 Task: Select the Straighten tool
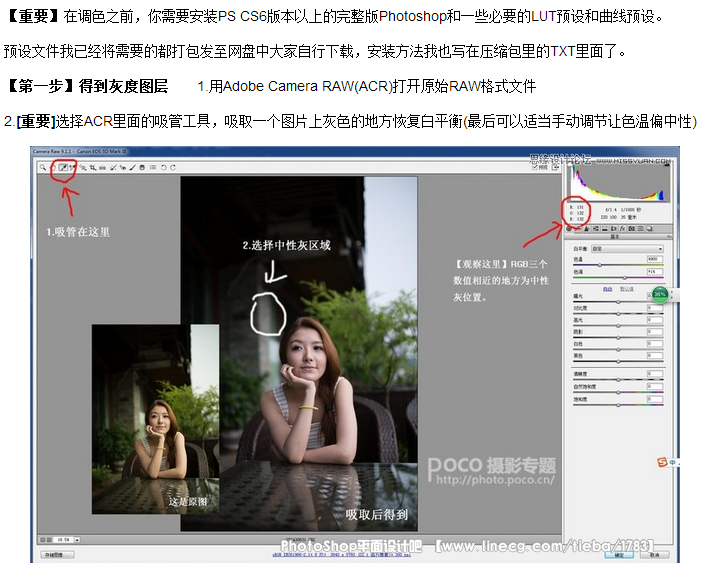(102, 167)
